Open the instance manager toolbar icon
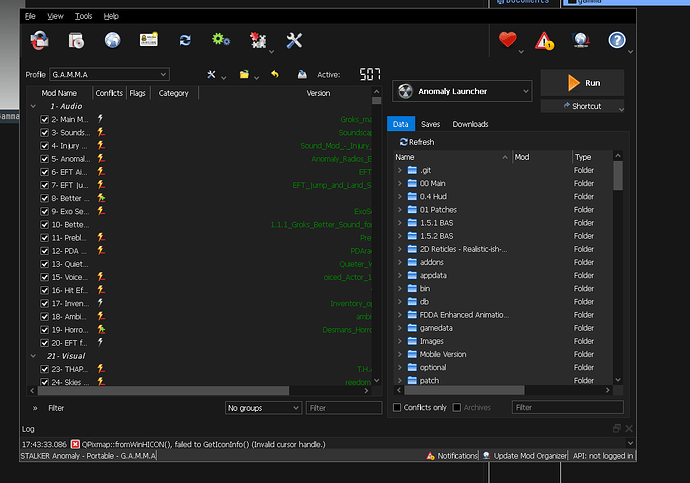 [x=40, y=40]
